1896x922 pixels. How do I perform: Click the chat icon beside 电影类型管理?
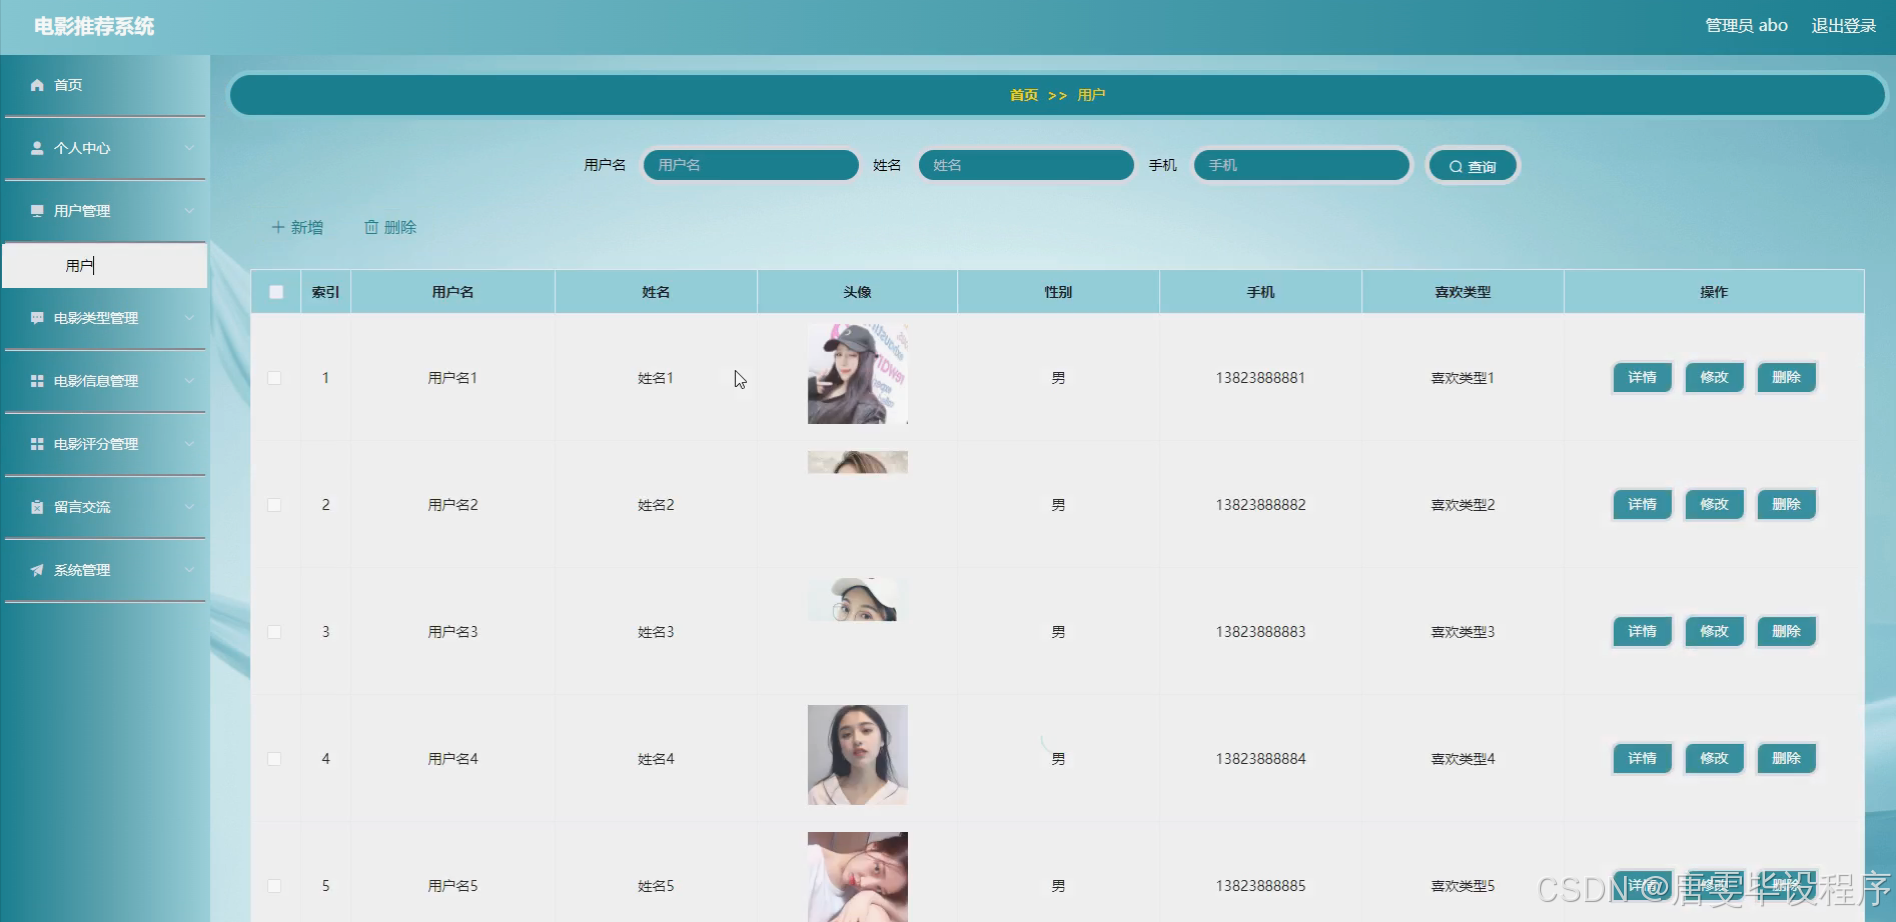pyautogui.click(x=37, y=318)
